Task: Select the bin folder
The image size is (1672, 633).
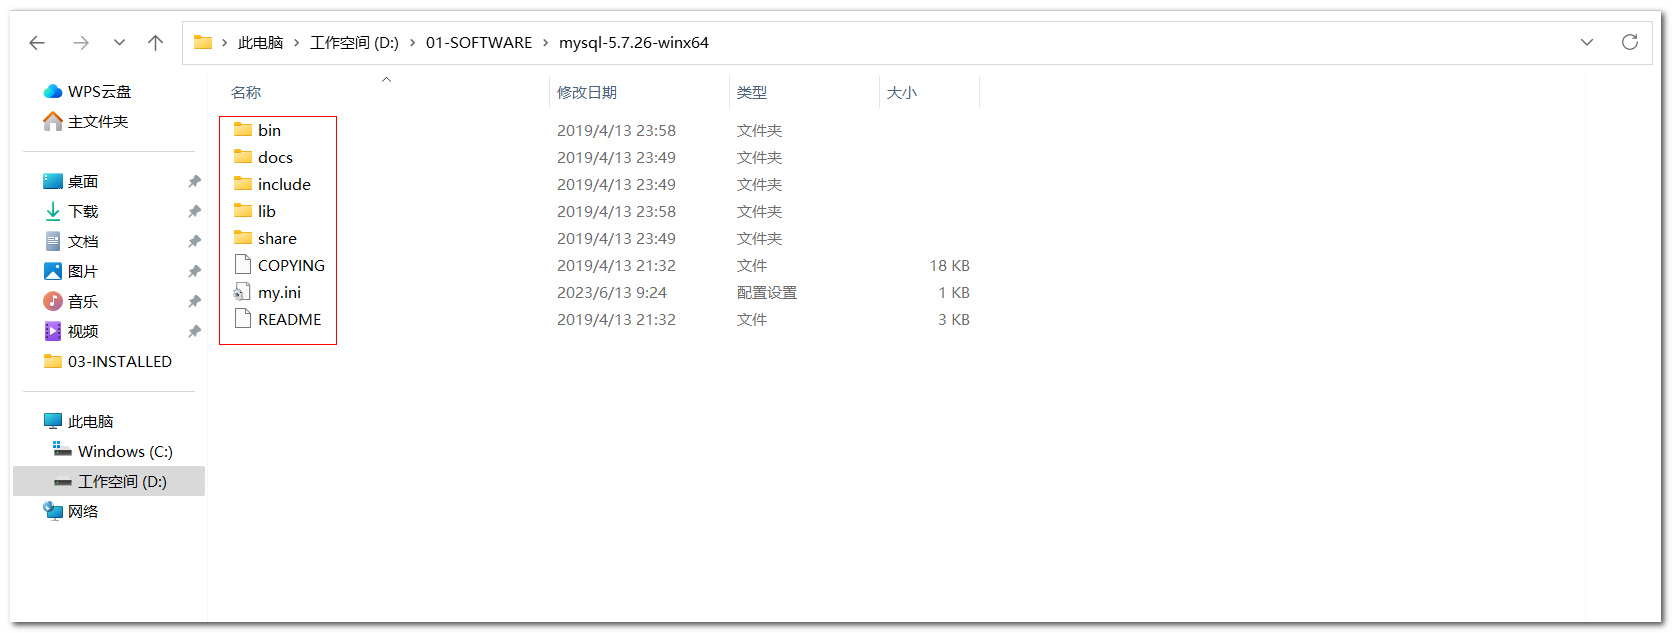Action: [270, 130]
